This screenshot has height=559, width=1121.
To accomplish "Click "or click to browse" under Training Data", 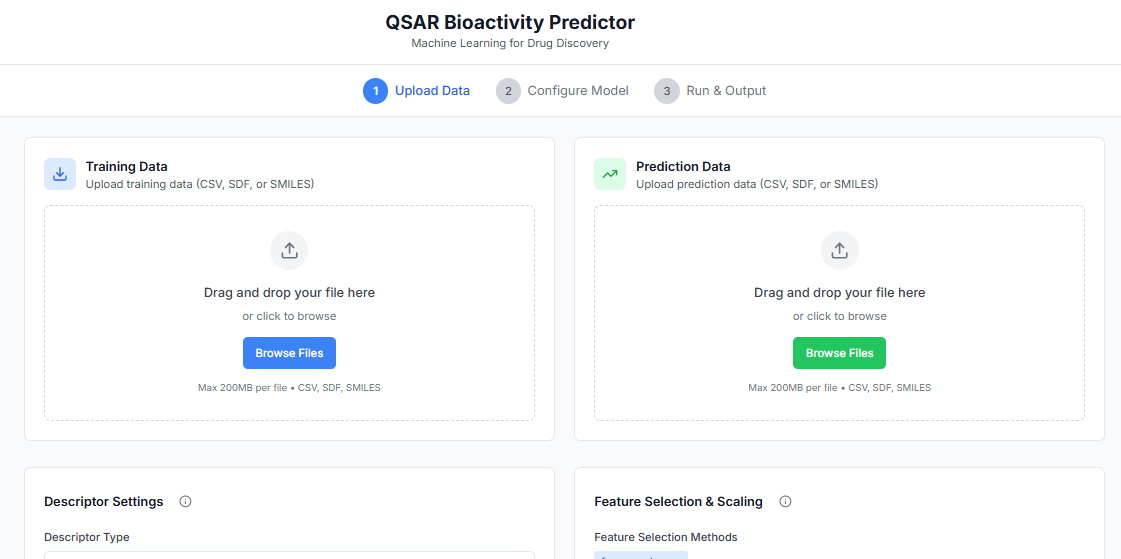I will (289, 316).
